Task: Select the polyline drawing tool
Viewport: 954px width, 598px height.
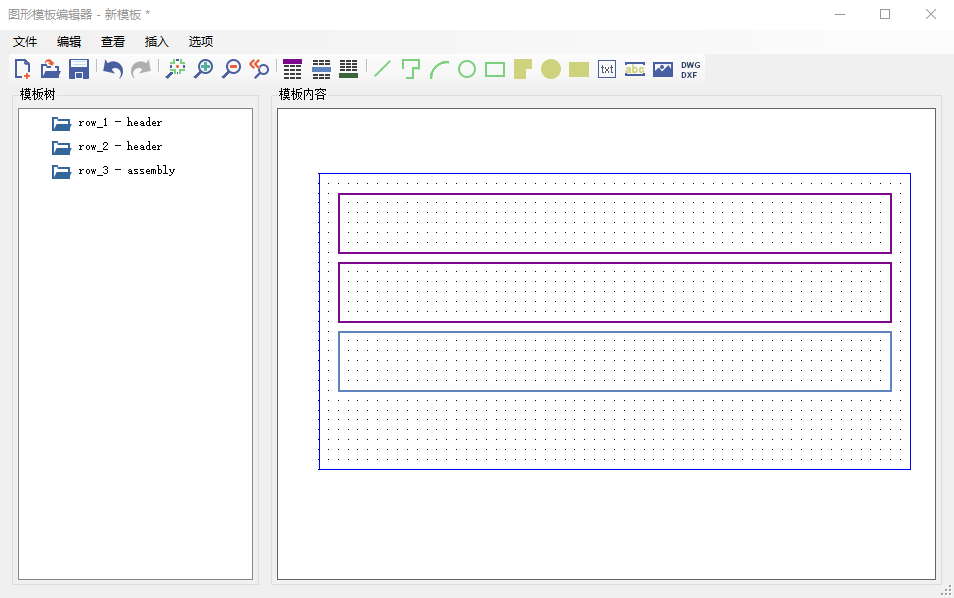Action: pyautogui.click(x=411, y=69)
